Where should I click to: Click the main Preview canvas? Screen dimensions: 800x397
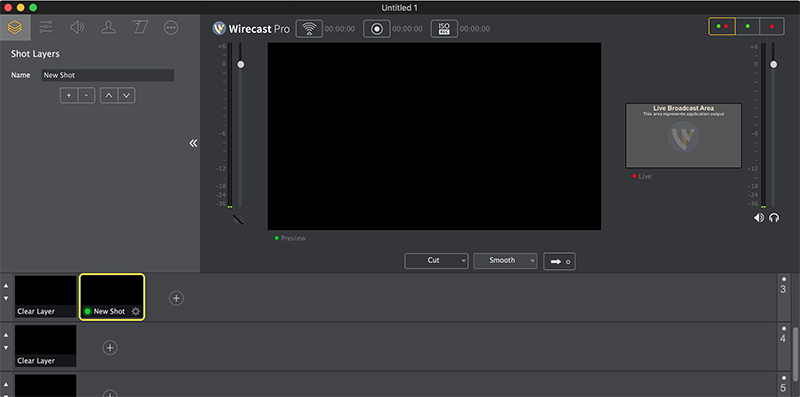pyautogui.click(x=434, y=136)
